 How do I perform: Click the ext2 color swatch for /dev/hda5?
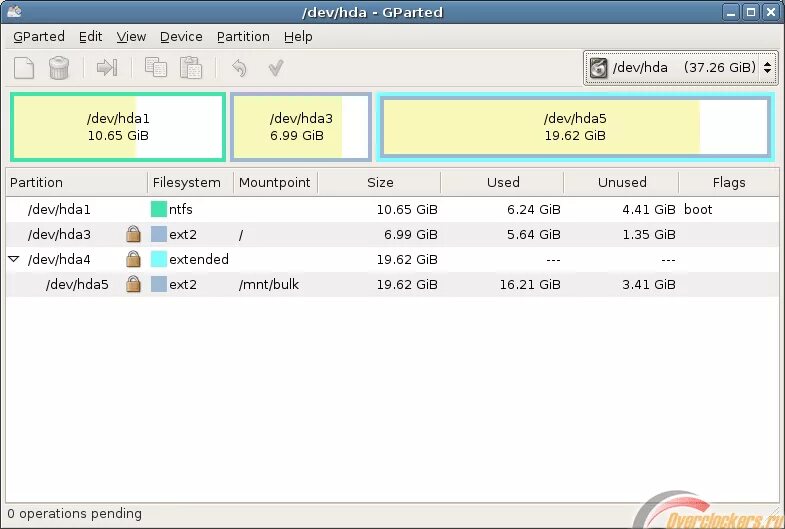(159, 284)
